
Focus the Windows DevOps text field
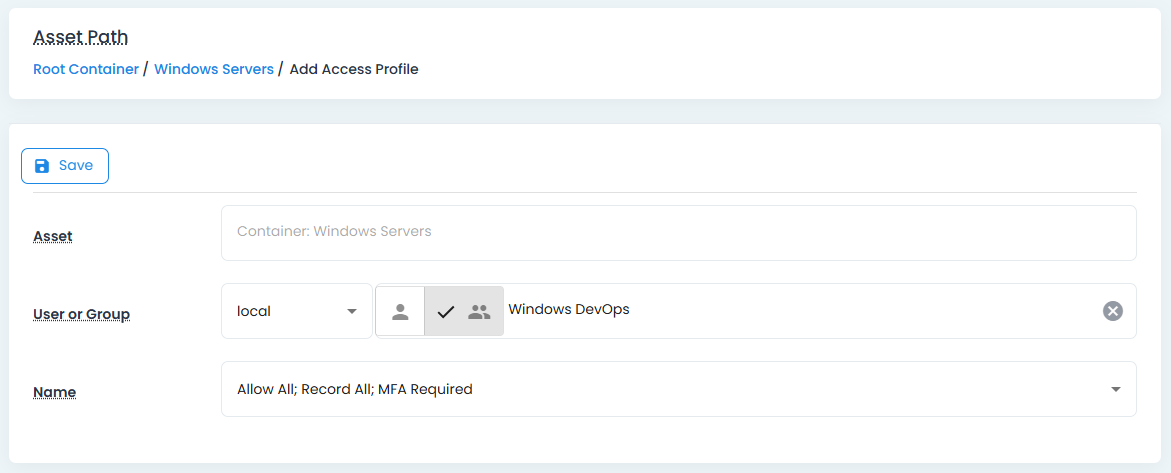pos(800,310)
